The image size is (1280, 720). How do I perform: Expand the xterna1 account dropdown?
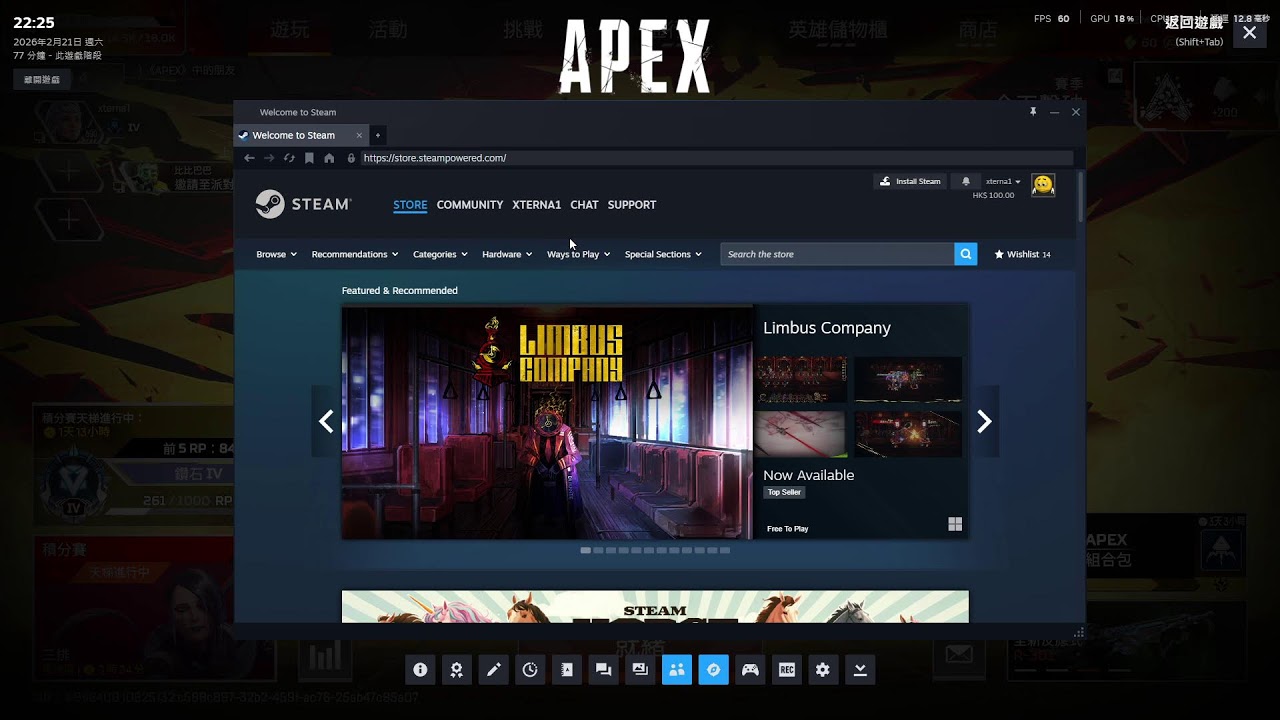click(x=1003, y=181)
